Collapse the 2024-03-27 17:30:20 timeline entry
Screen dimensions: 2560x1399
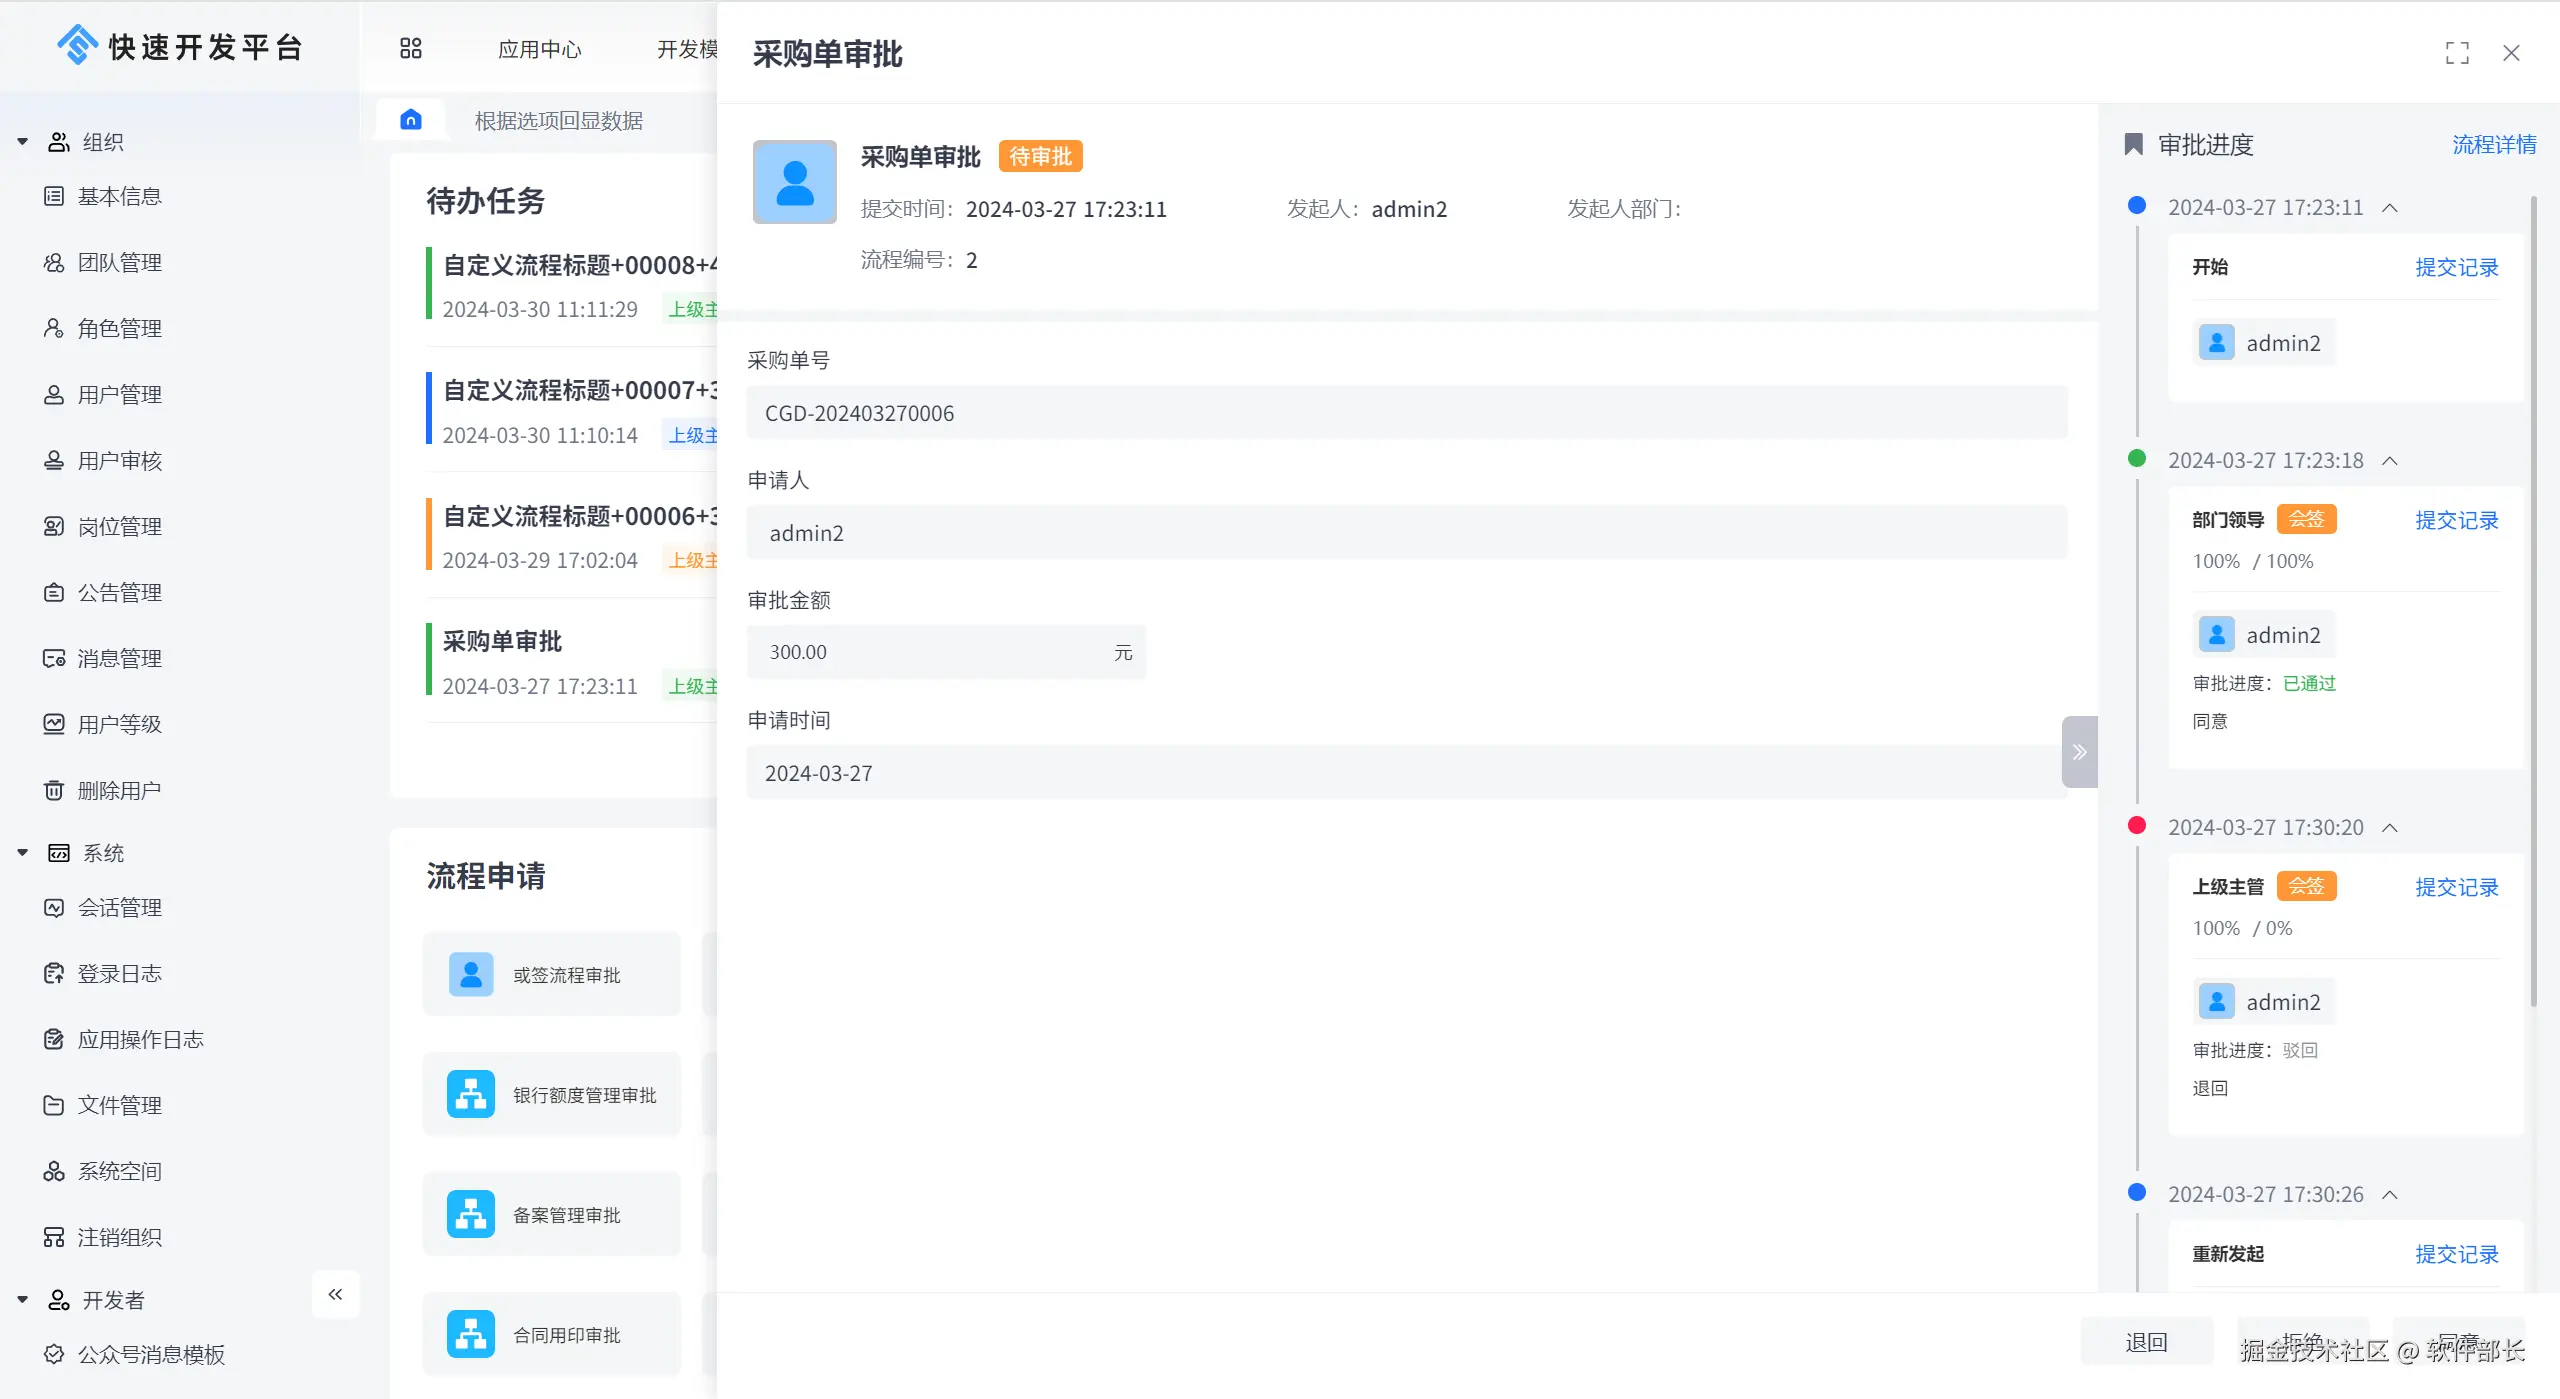pyautogui.click(x=2390, y=828)
